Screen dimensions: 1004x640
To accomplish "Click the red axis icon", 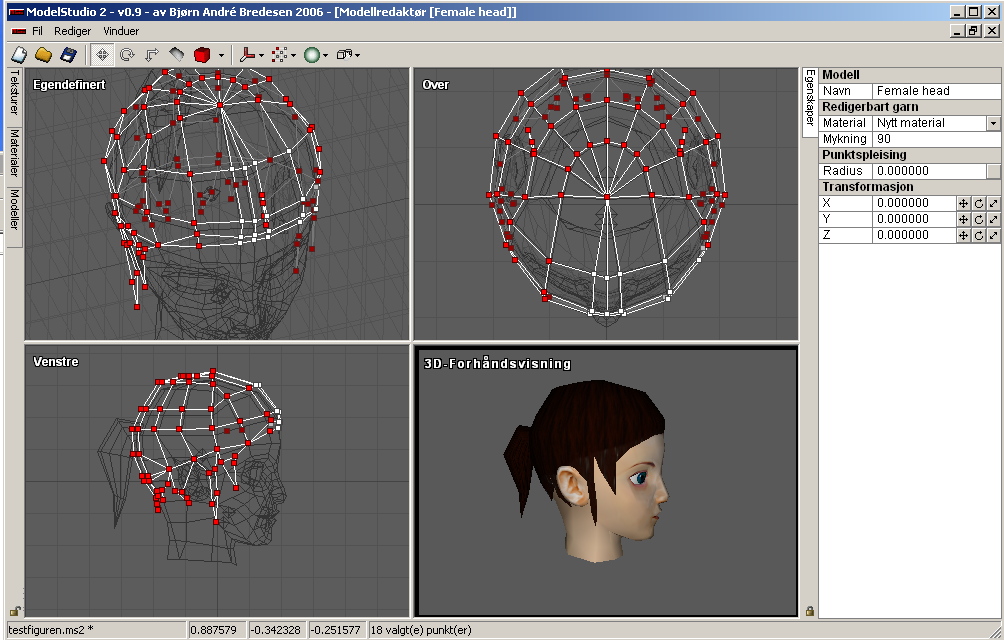I will [247, 55].
